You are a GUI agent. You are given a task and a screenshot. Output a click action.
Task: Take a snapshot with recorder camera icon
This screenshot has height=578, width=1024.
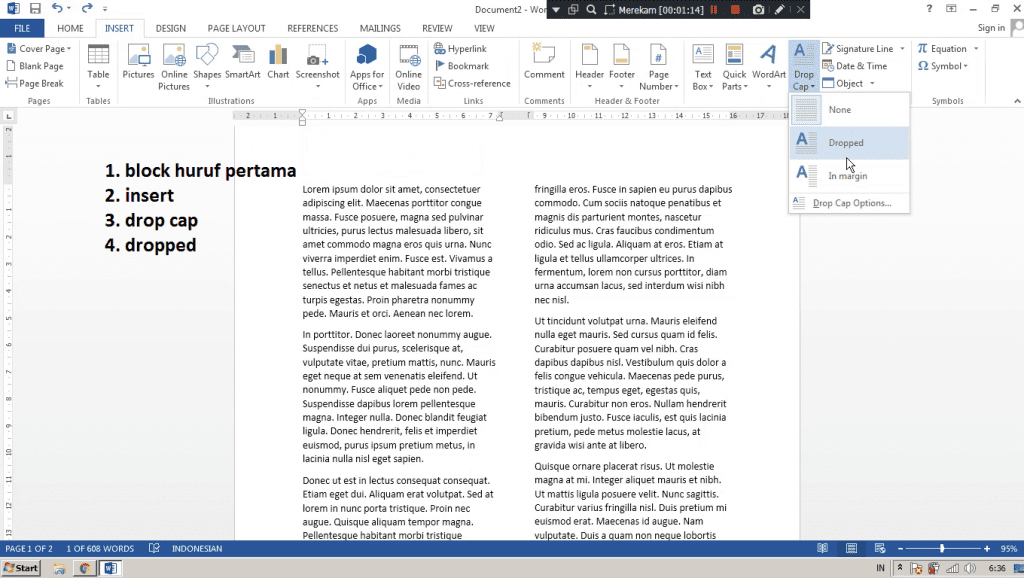coord(758,10)
